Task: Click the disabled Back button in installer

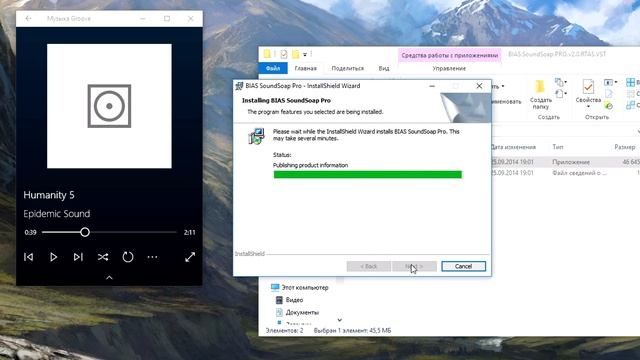Action: [x=369, y=266]
